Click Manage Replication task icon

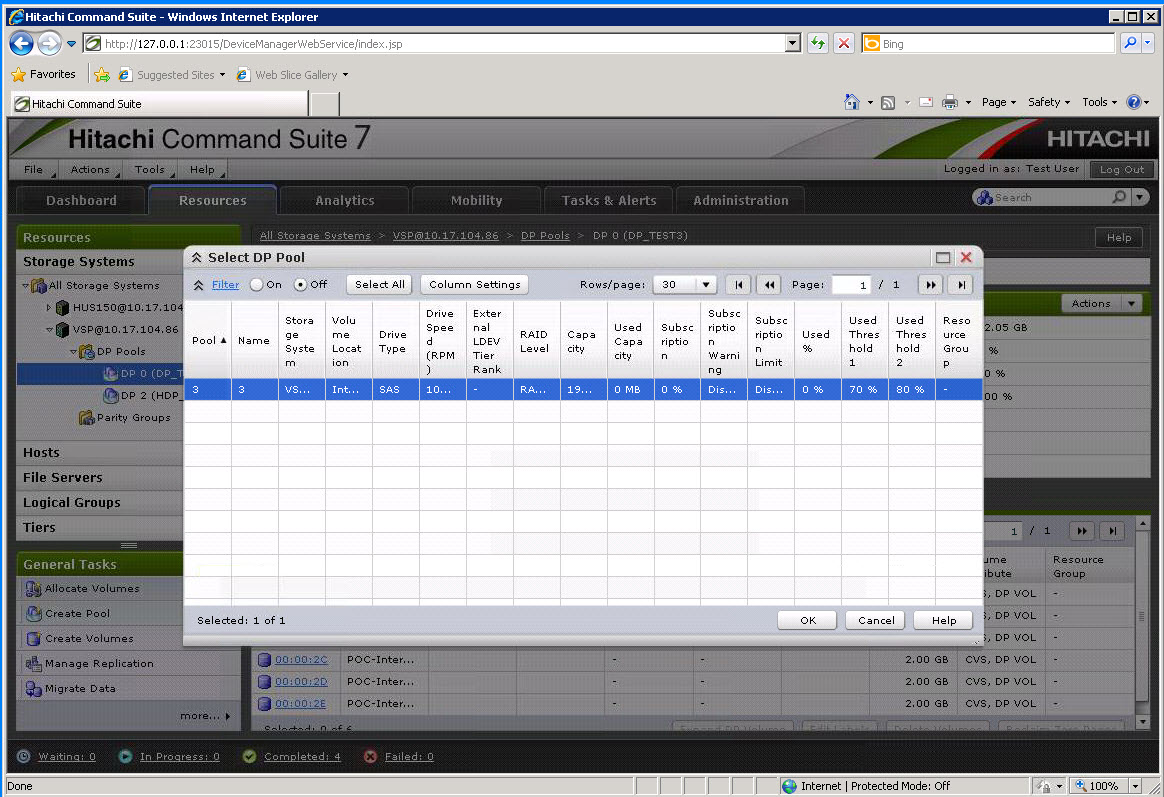point(33,663)
